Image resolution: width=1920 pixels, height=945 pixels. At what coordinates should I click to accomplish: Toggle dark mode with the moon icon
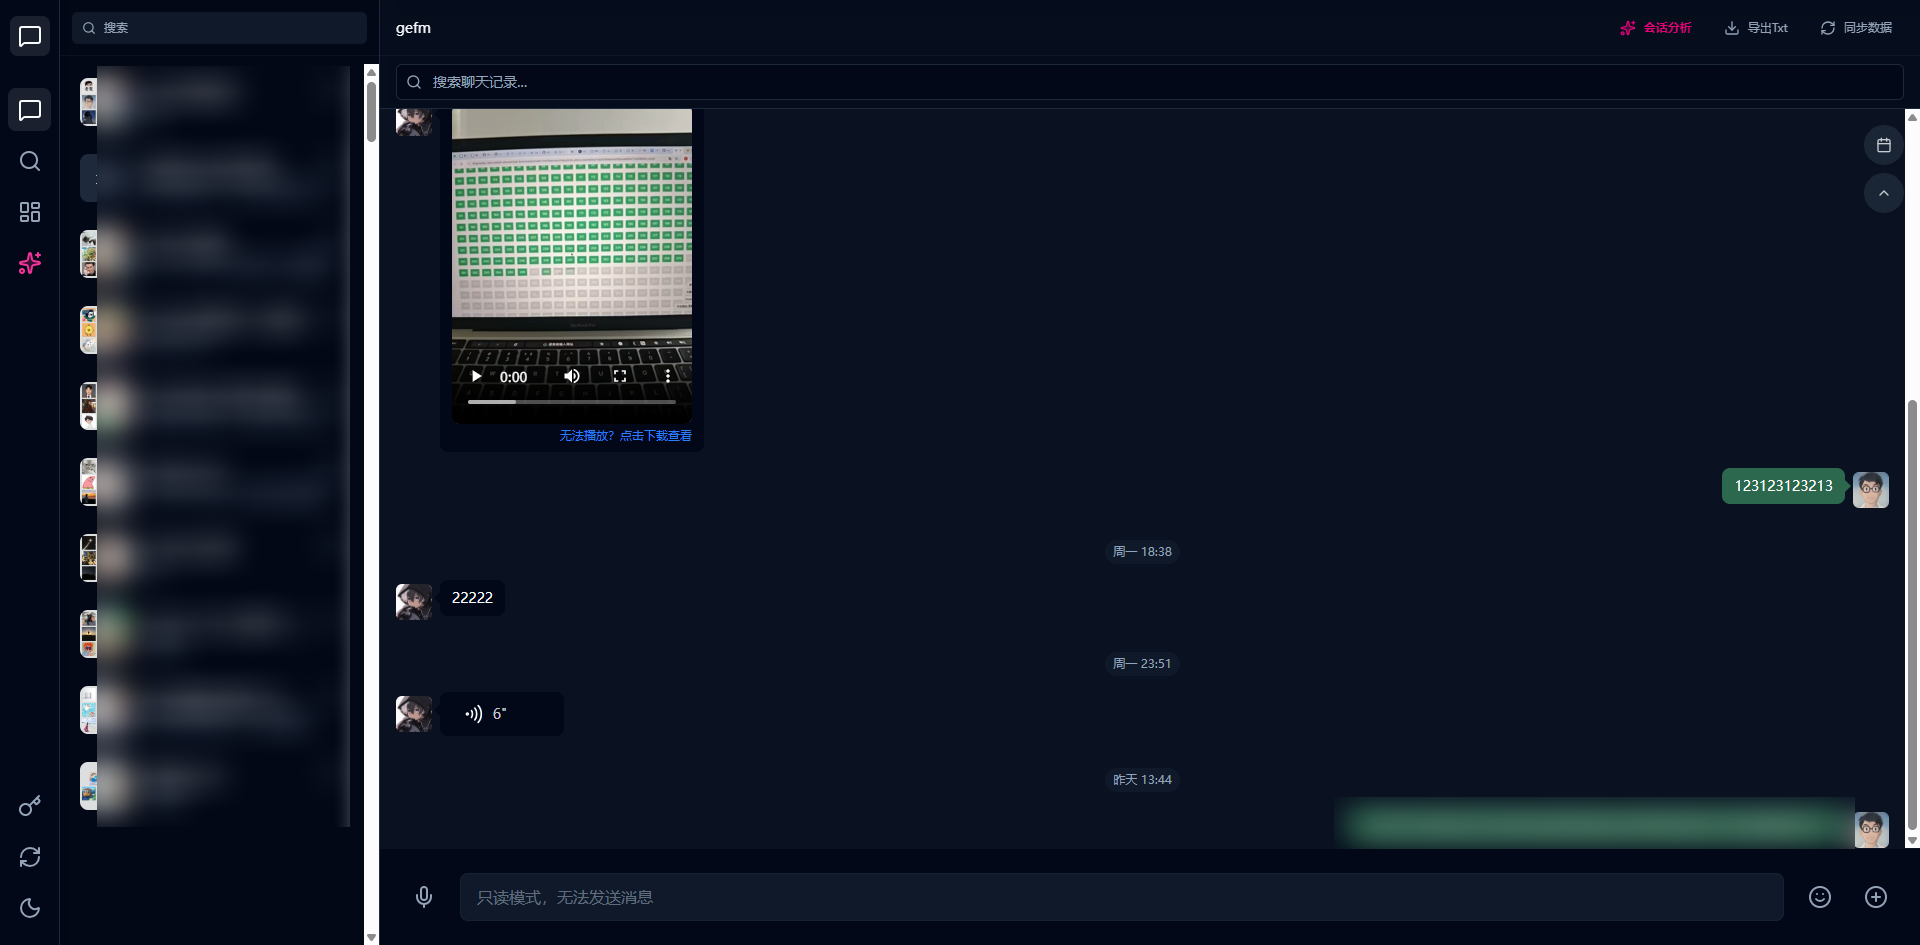click(30, 908)
